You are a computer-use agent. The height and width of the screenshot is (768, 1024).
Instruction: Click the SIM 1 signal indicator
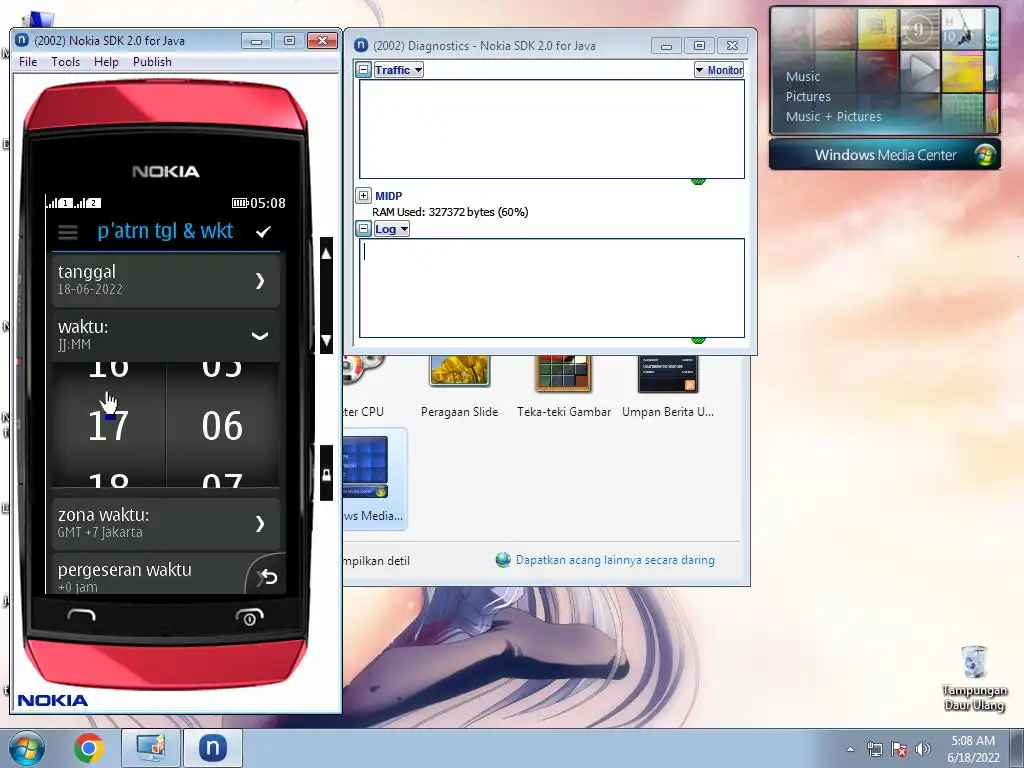[59, 203]
